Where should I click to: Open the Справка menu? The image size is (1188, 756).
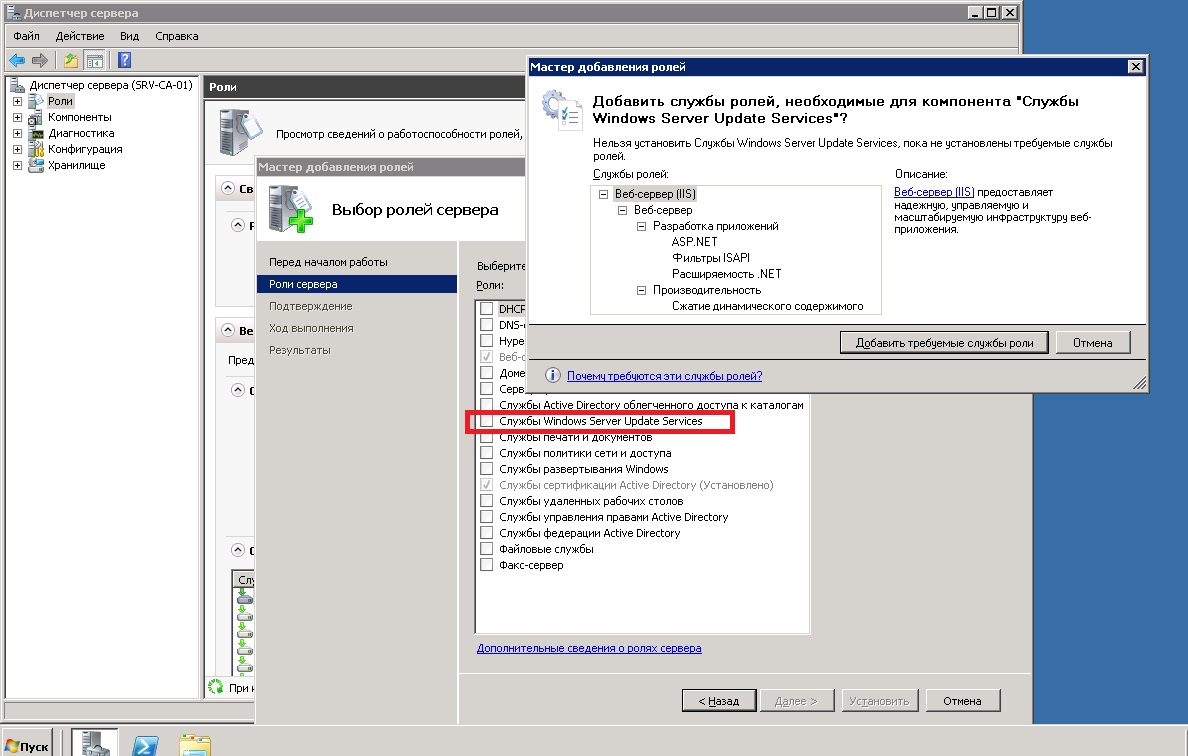pyautogui.click(x=177, y=36)
